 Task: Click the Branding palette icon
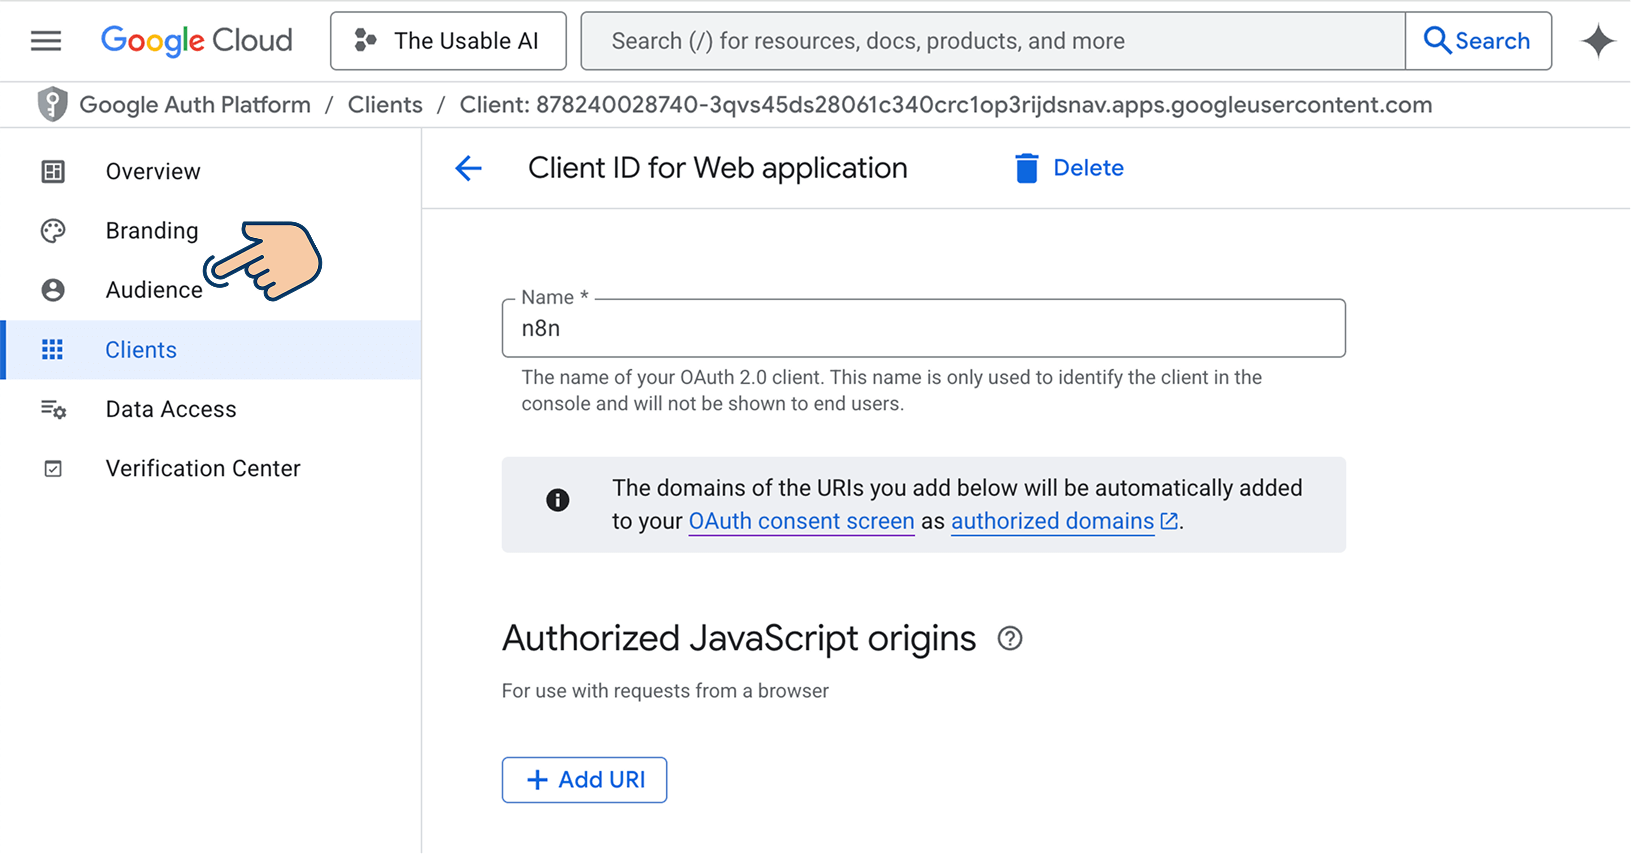pyautogui.click(x=53, y=231)
